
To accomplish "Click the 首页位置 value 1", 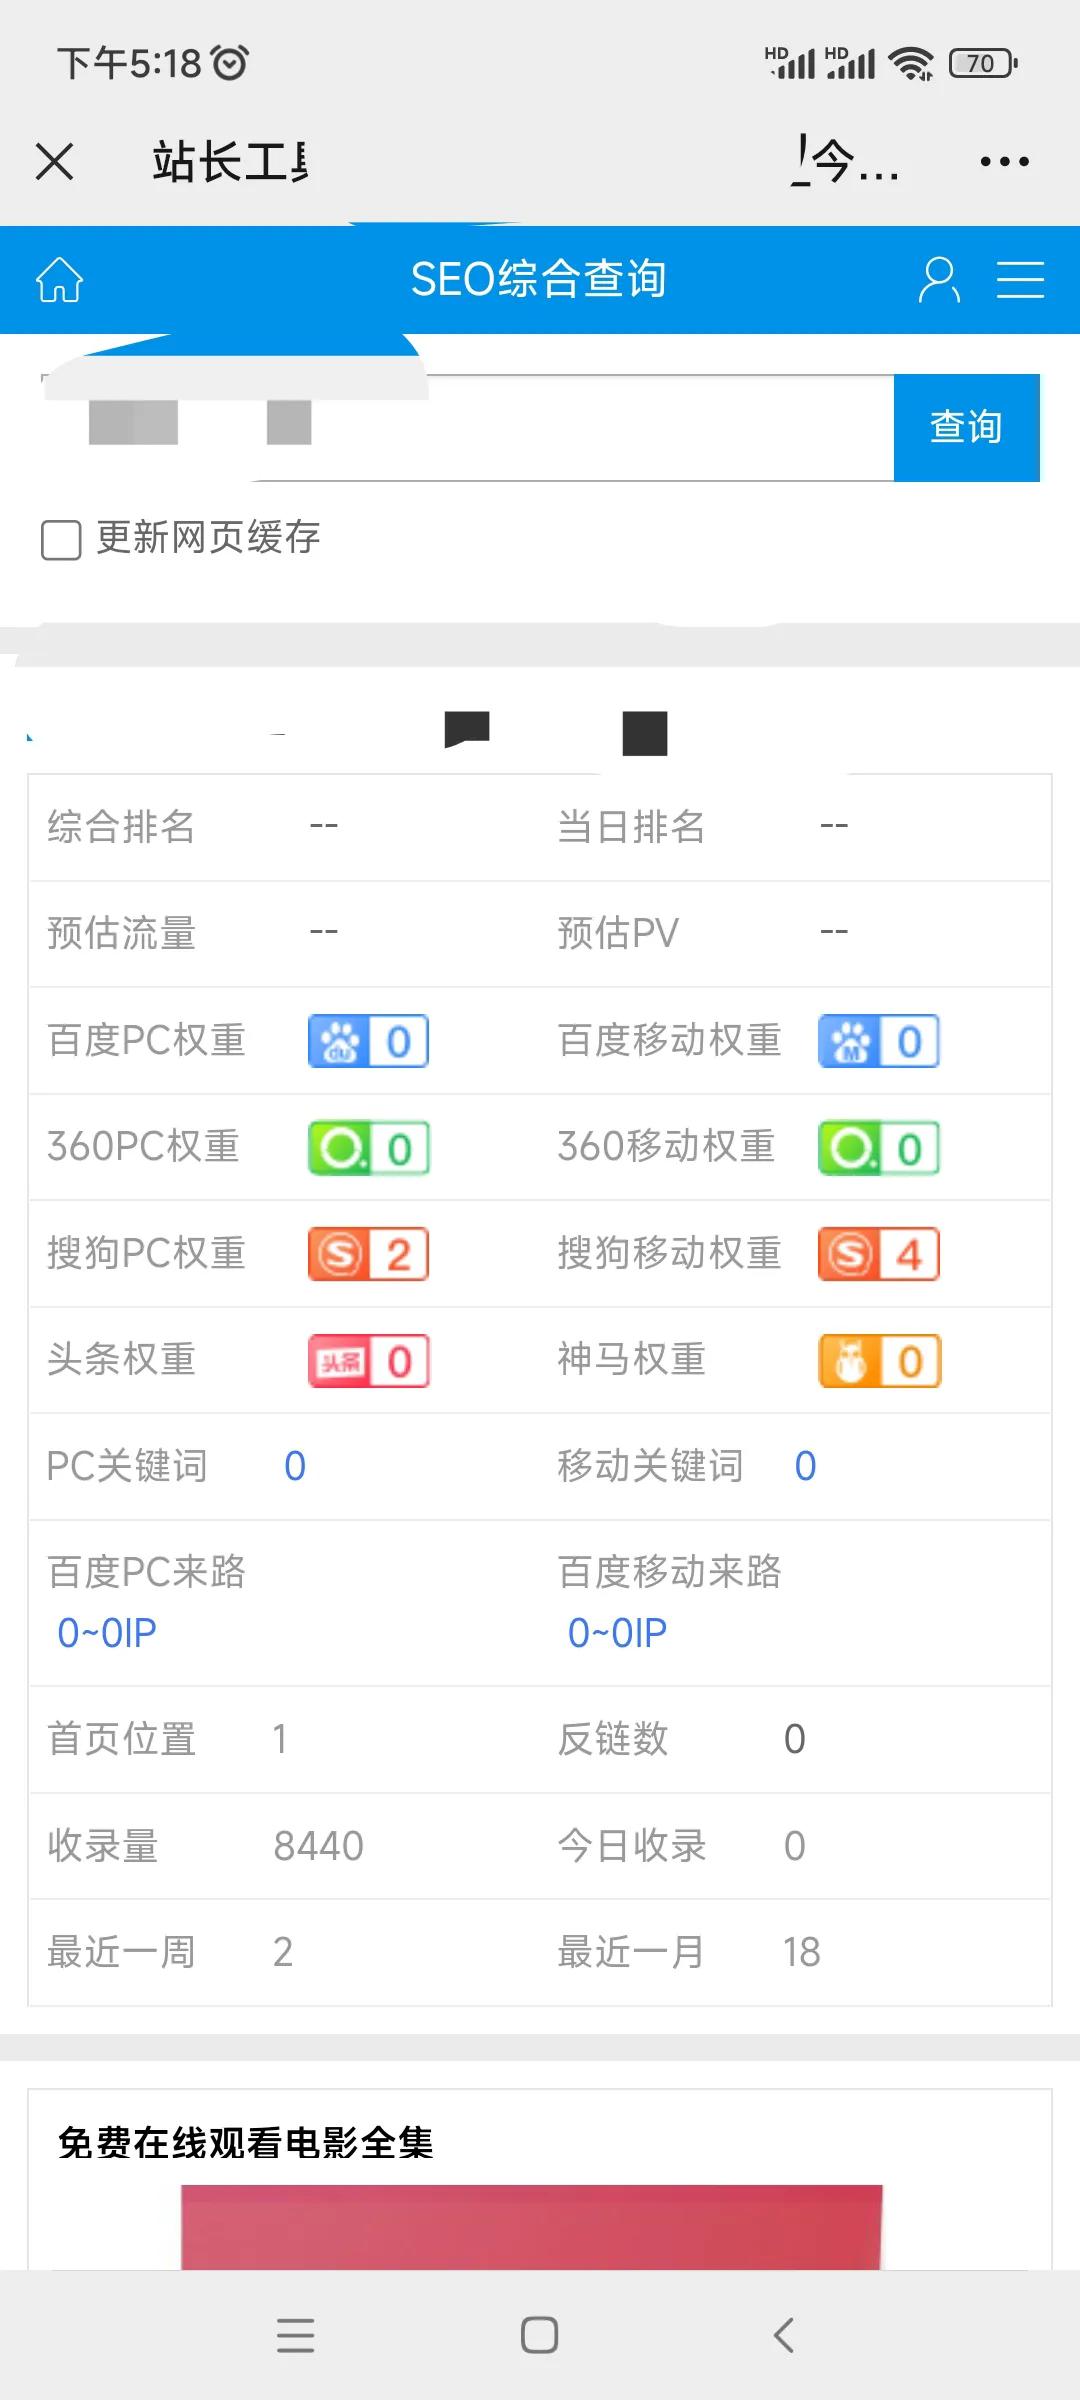I will point(280,1739).
